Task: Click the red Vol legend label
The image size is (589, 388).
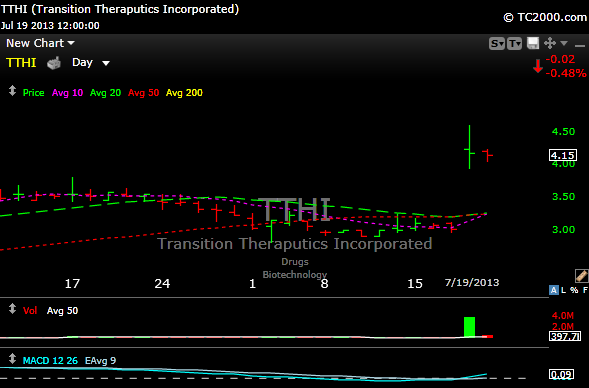Action: [30, 311]
